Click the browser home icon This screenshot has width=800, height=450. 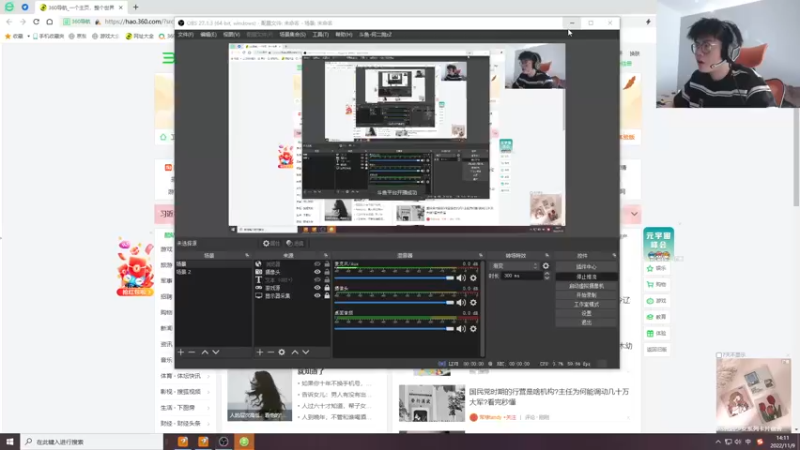click(x=49, y=22)
